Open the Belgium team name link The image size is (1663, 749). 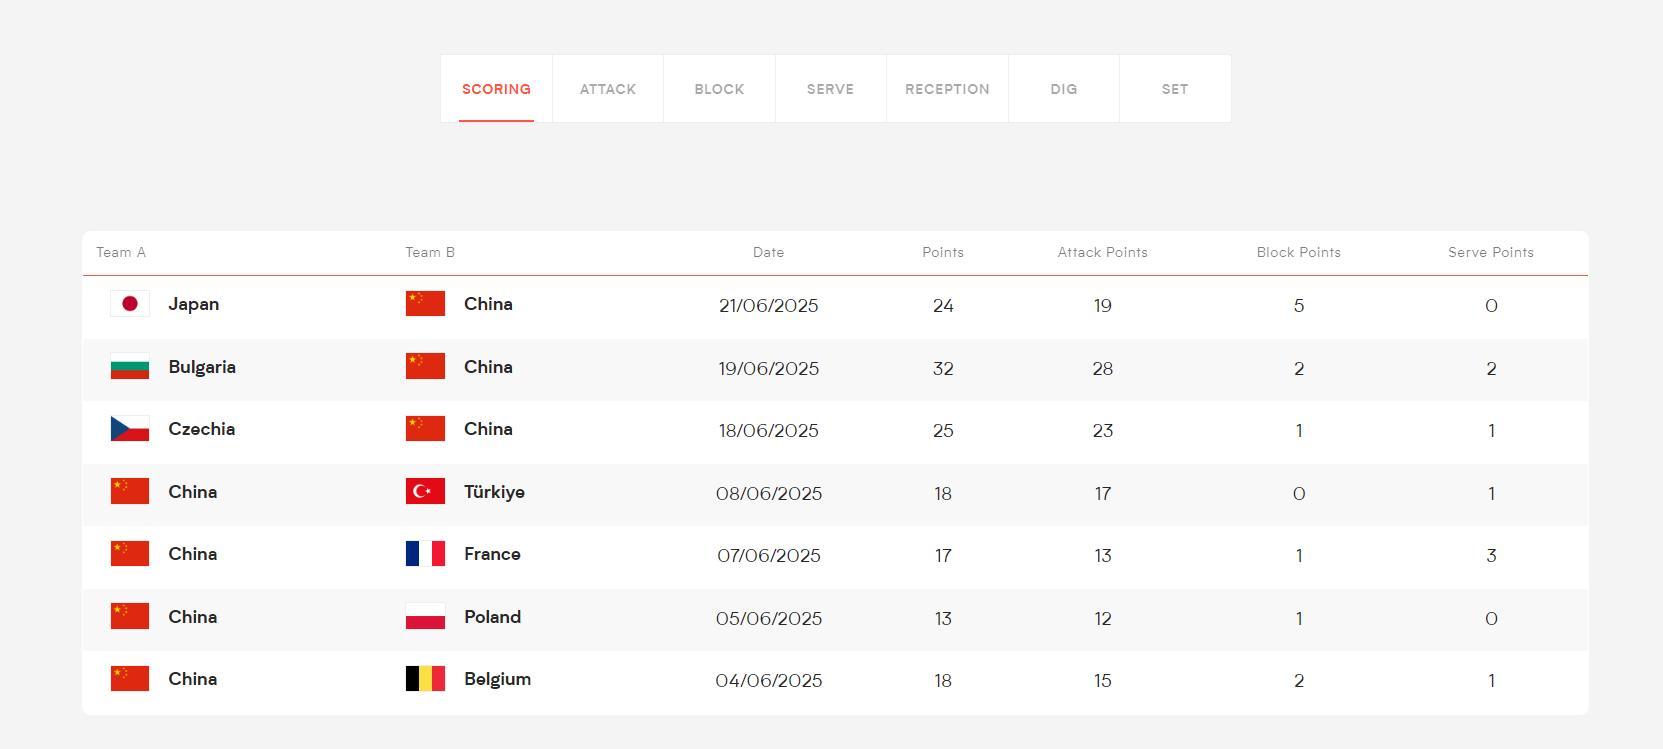[497, 679]
